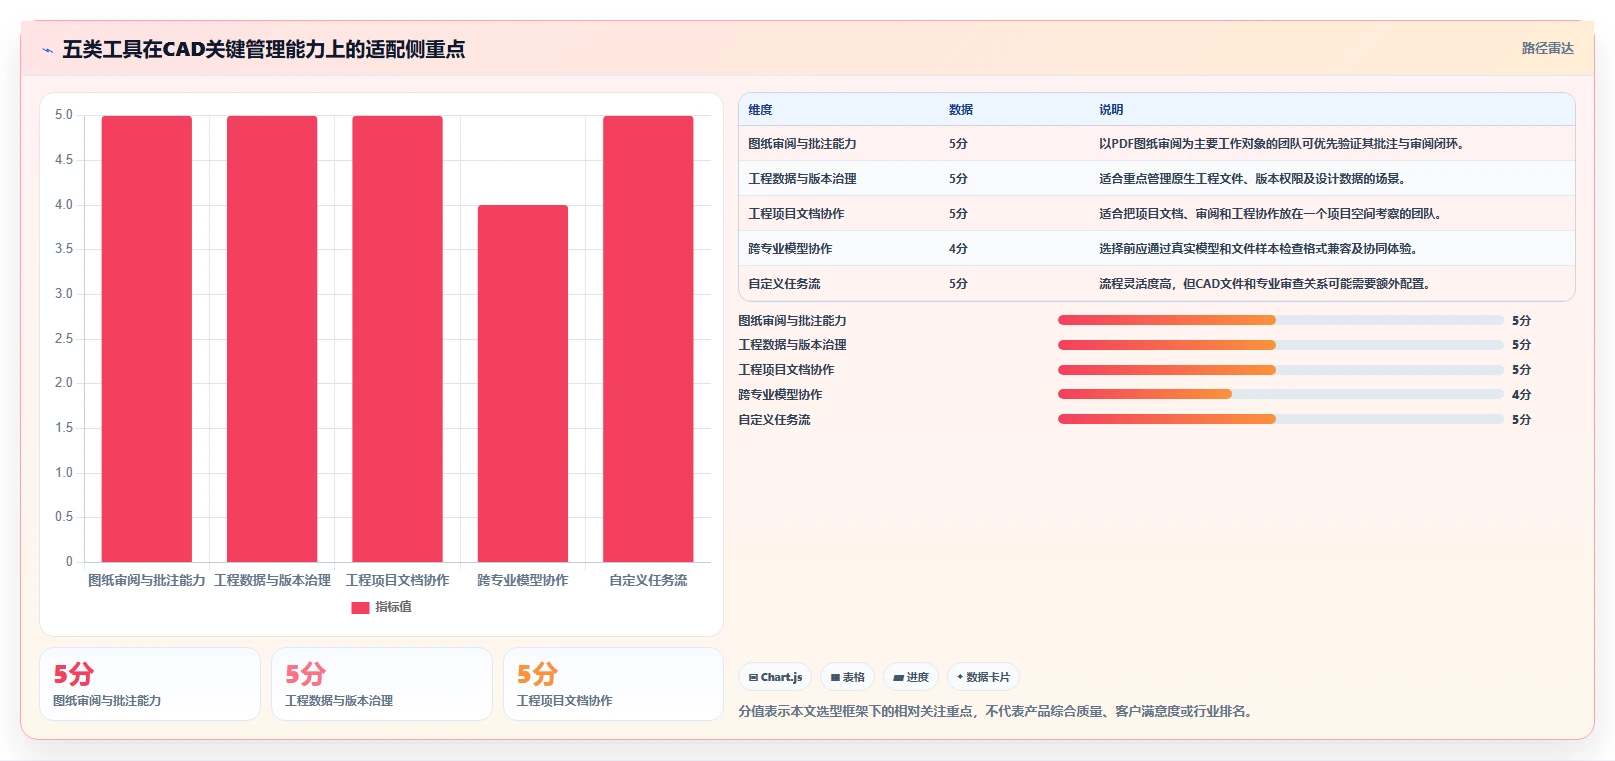Click the 自定义任务流 x-axis label
This screenshot has height=761, width=1615.
click(x=648, y=580)
